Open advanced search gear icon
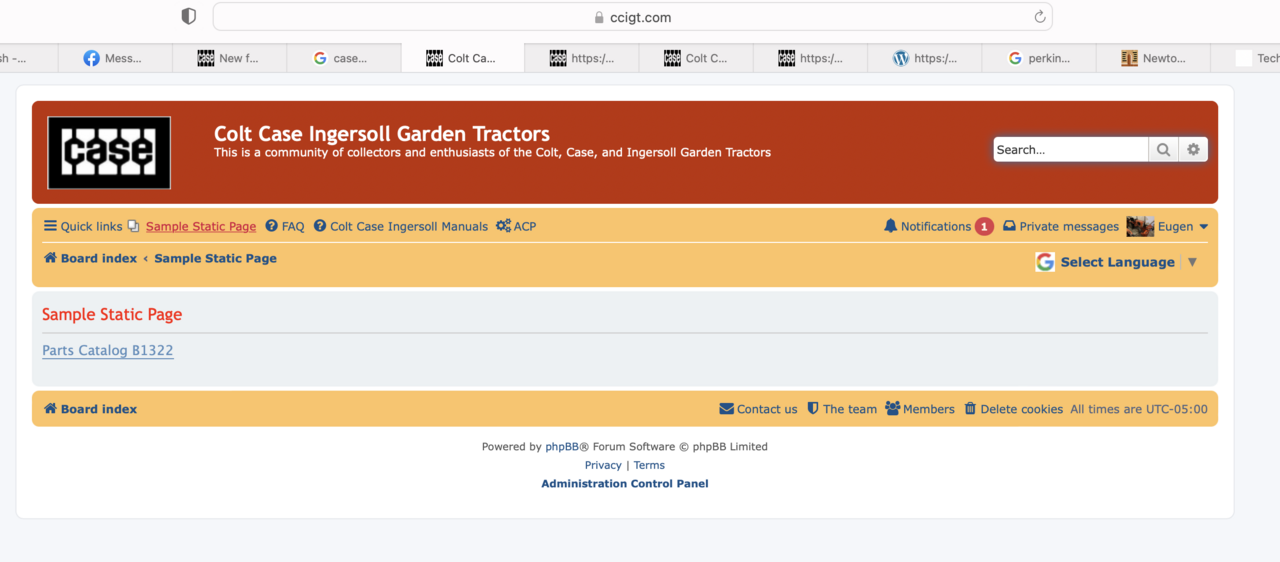Screen dimensions: 1280x562 pyautogui.click(x=1193, y=150)
